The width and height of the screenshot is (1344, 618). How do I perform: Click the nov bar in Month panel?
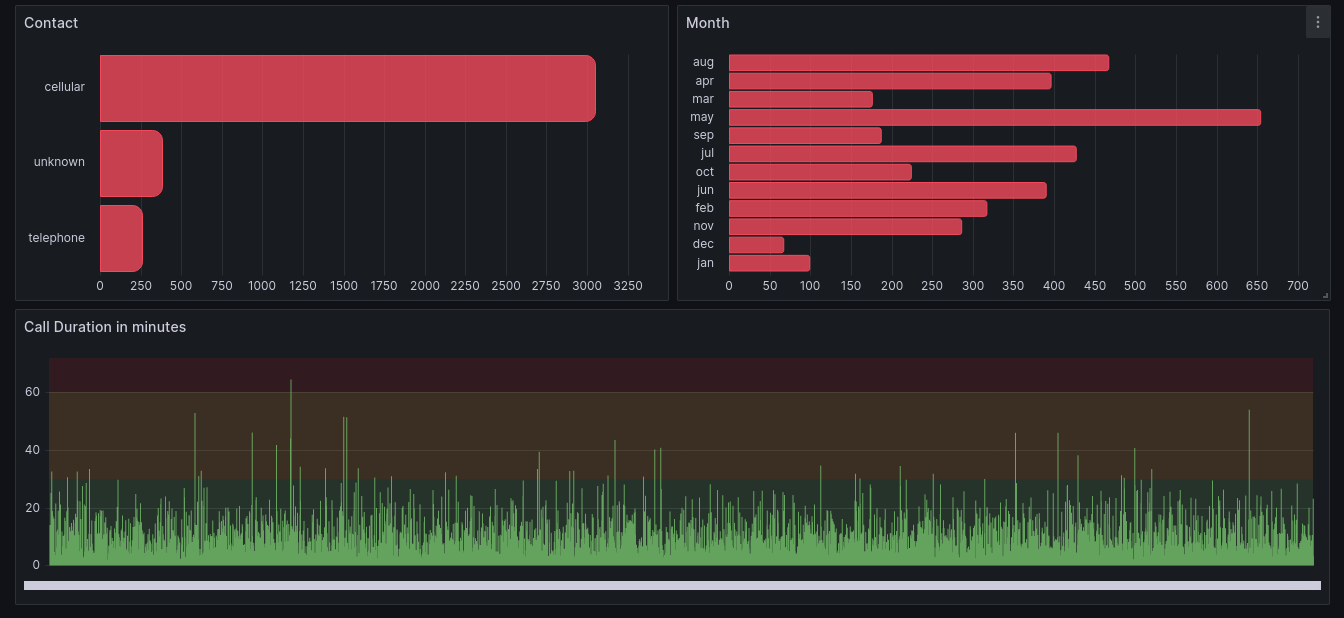click(x=845, y=226)
